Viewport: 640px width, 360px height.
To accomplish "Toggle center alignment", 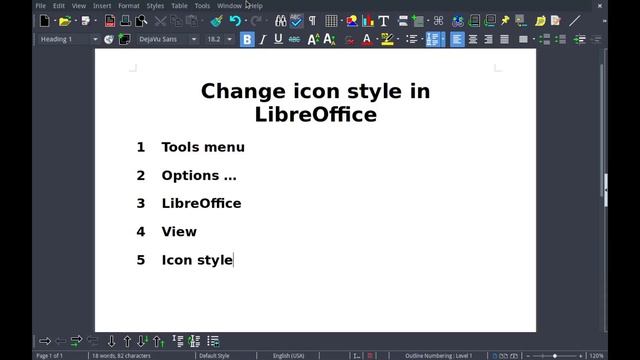I will coord(473,39).
